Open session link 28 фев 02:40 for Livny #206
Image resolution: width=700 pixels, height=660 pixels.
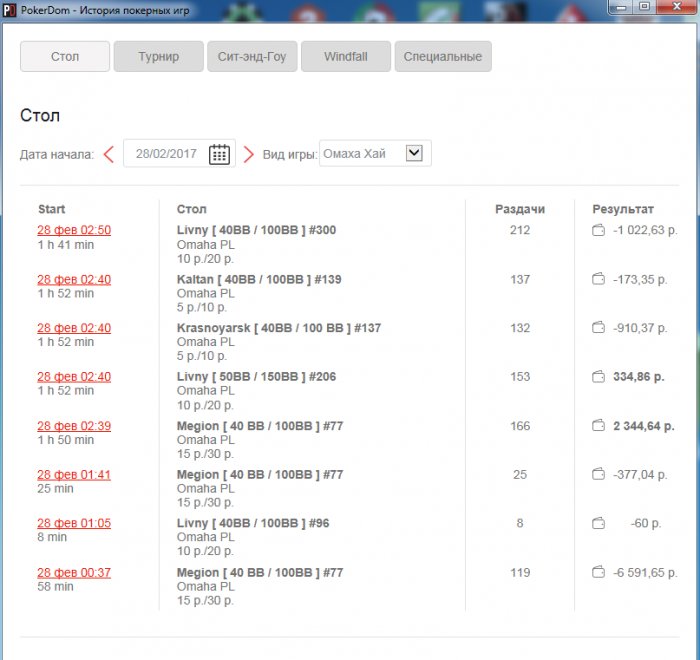point(74,377)
